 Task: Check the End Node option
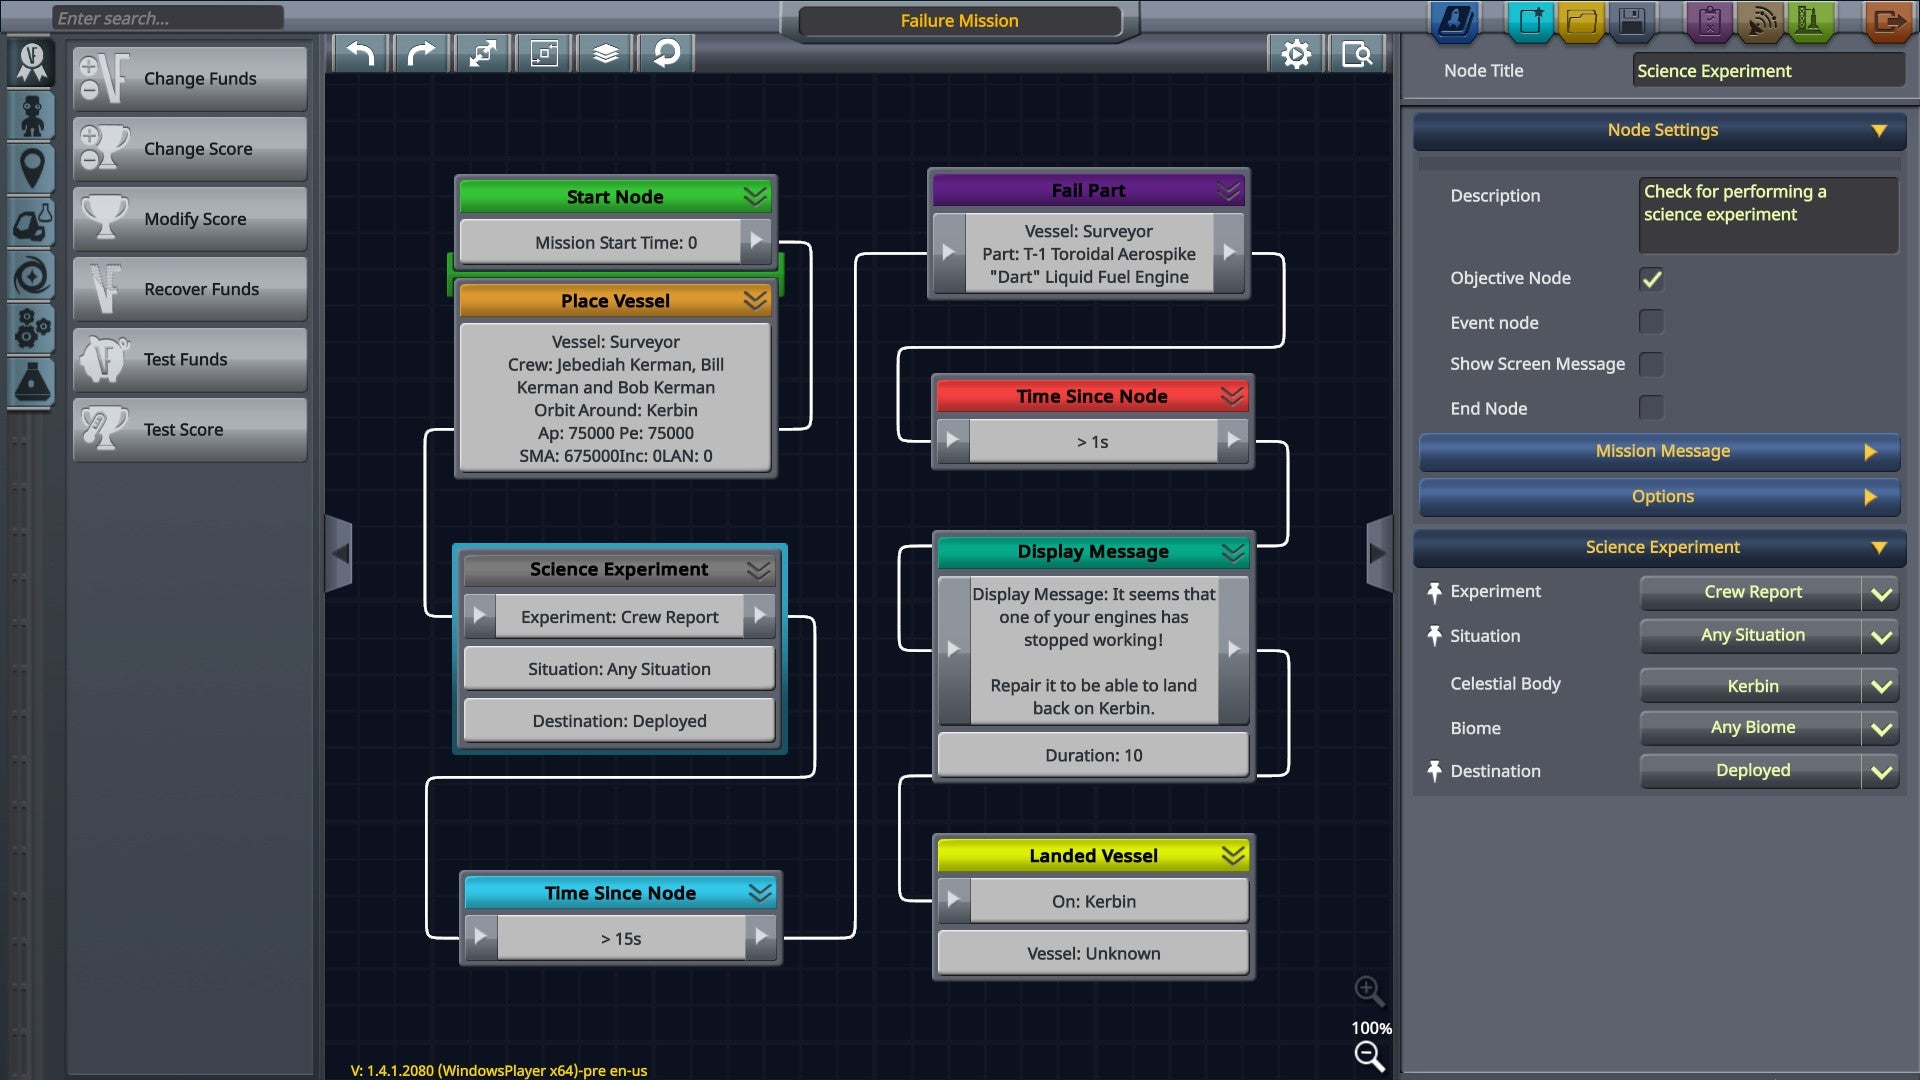point(1650,408)
